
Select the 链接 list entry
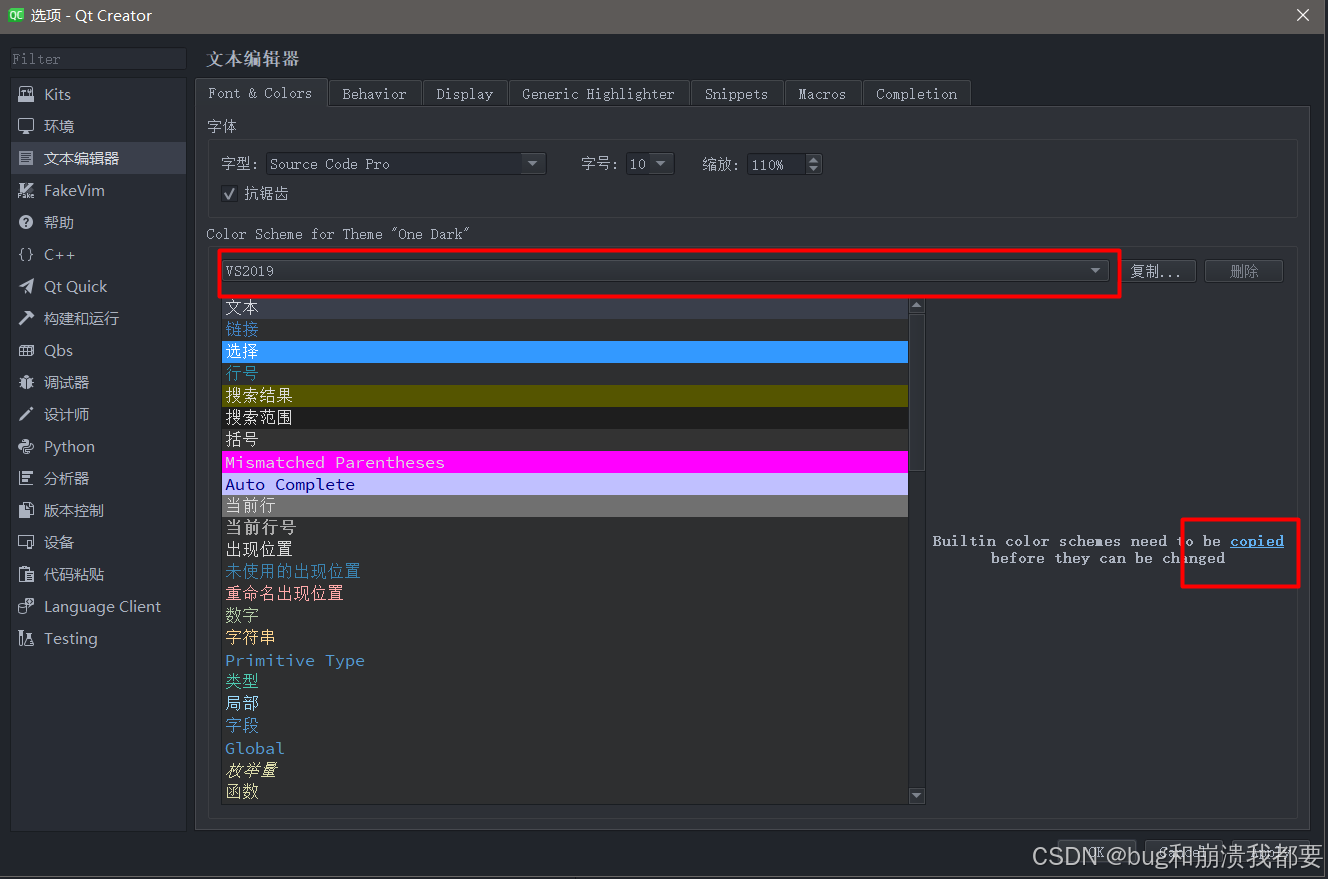click(x=565, y=330)
